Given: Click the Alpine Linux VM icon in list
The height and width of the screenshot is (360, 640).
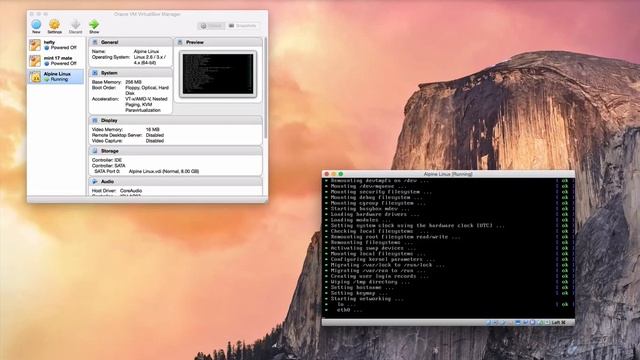Looking at the screenshot, I should (35, 76).
